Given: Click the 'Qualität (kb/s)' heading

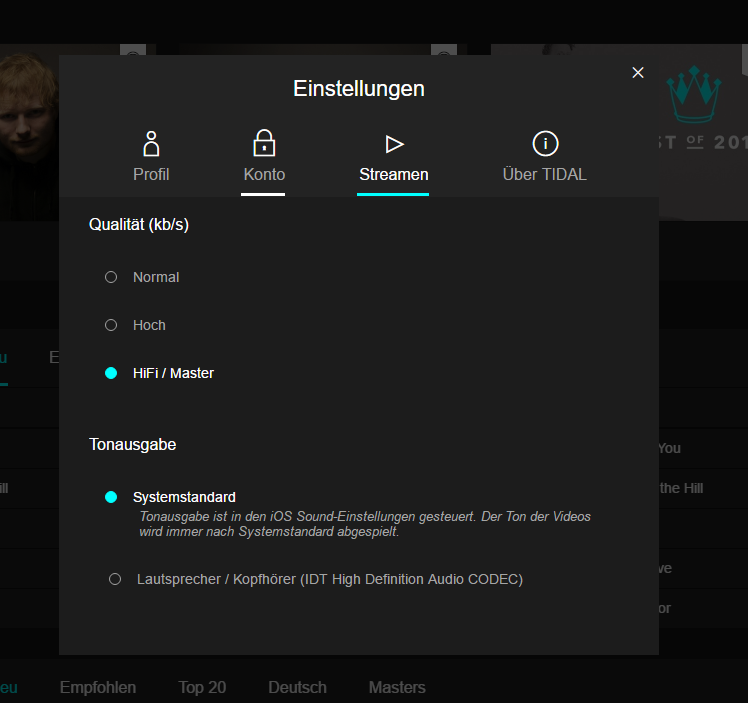Looking at the screenshot, I should click(x=139, y=225).
